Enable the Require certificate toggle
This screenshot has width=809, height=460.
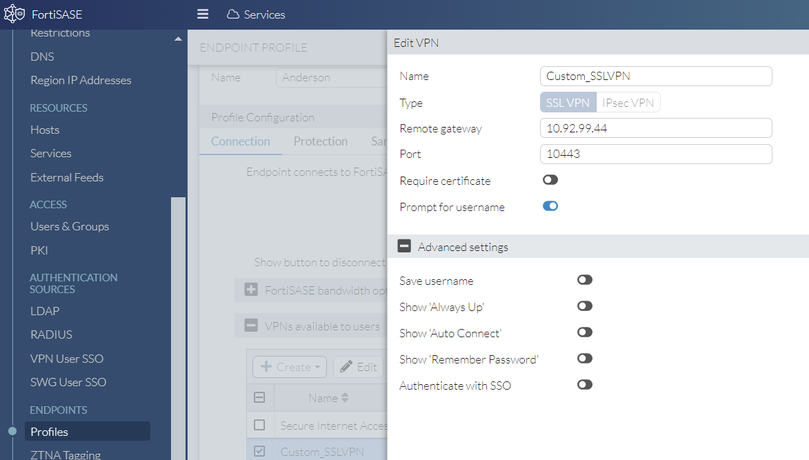click(x=550, y=180)
